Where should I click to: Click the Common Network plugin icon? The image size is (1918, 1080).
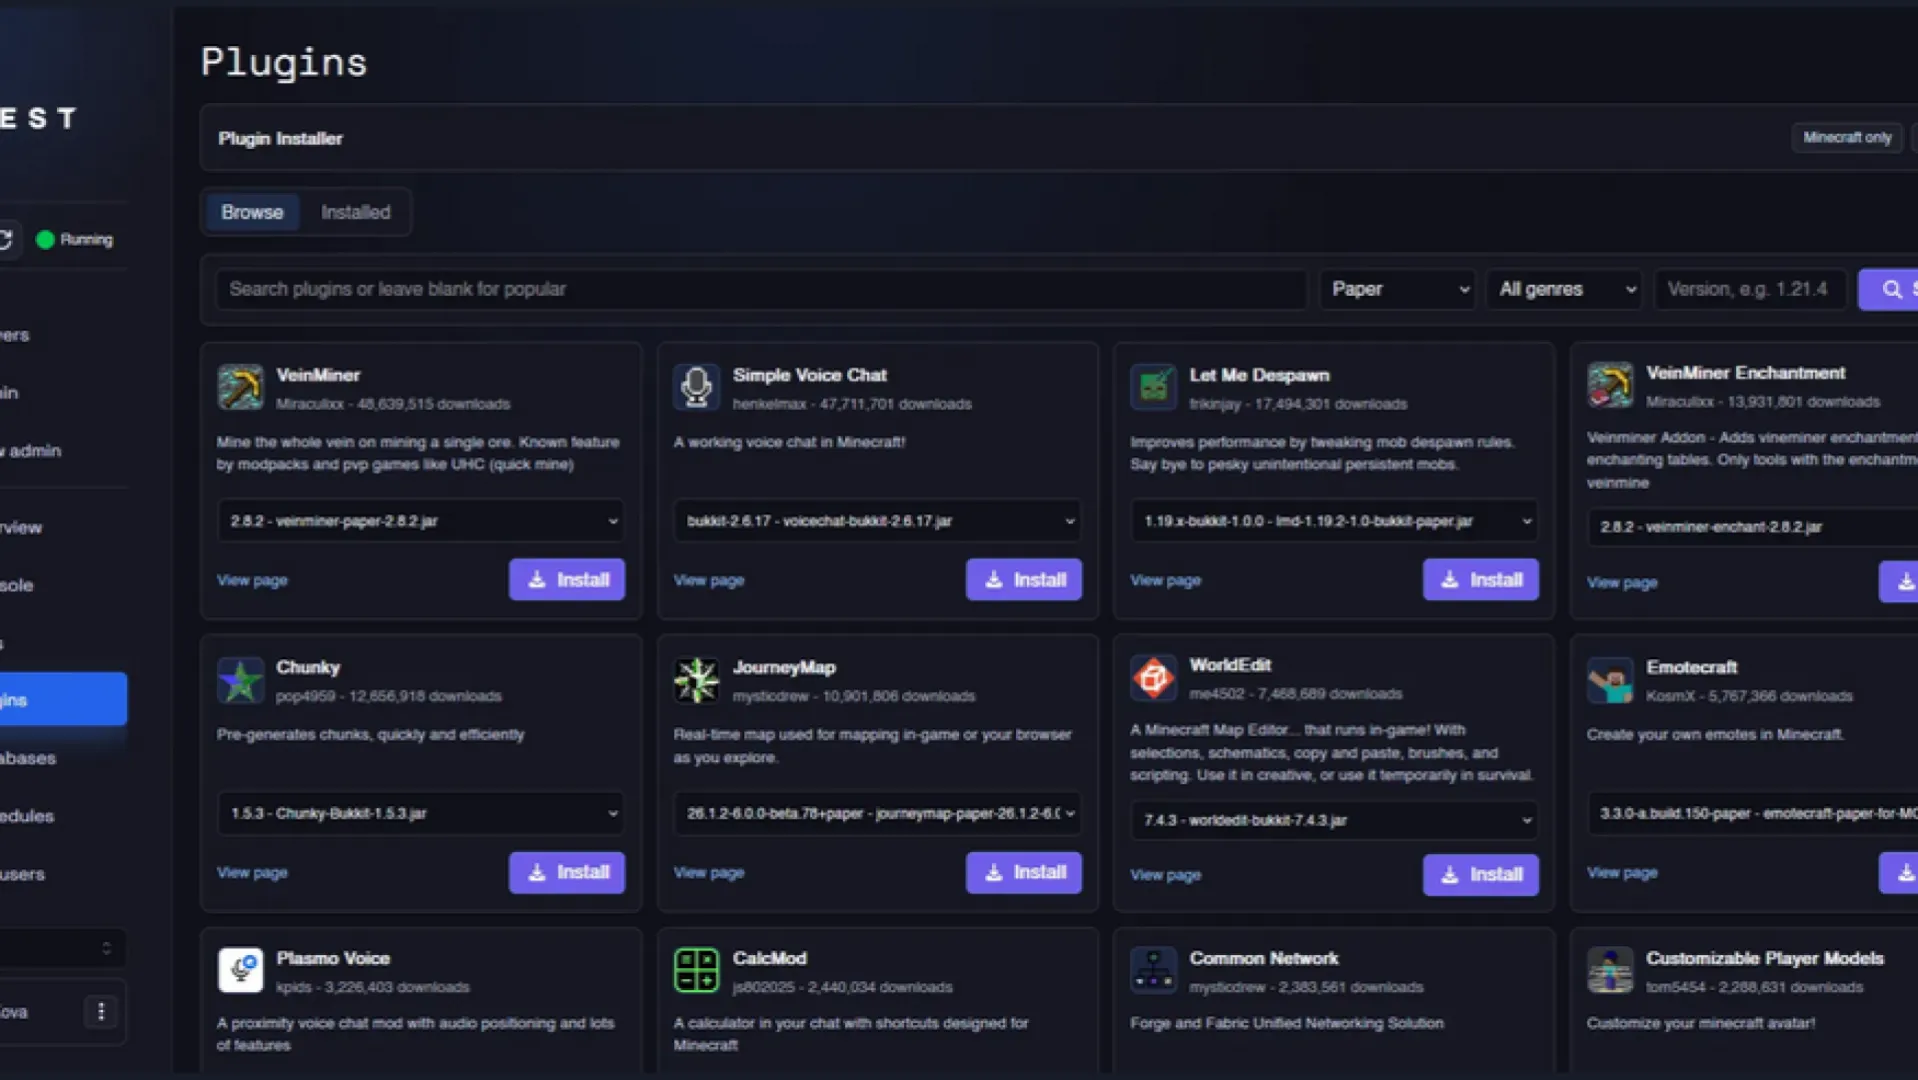1153,970
